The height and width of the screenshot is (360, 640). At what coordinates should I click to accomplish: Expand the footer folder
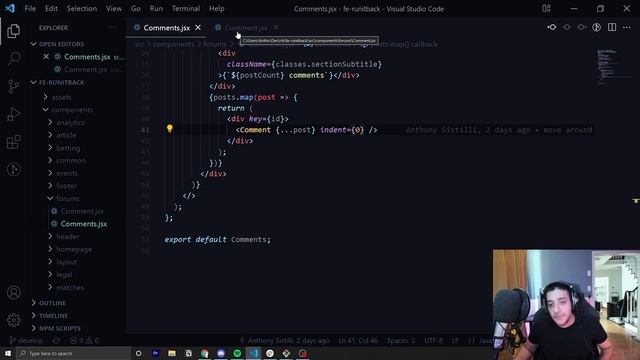click(66, 186)
